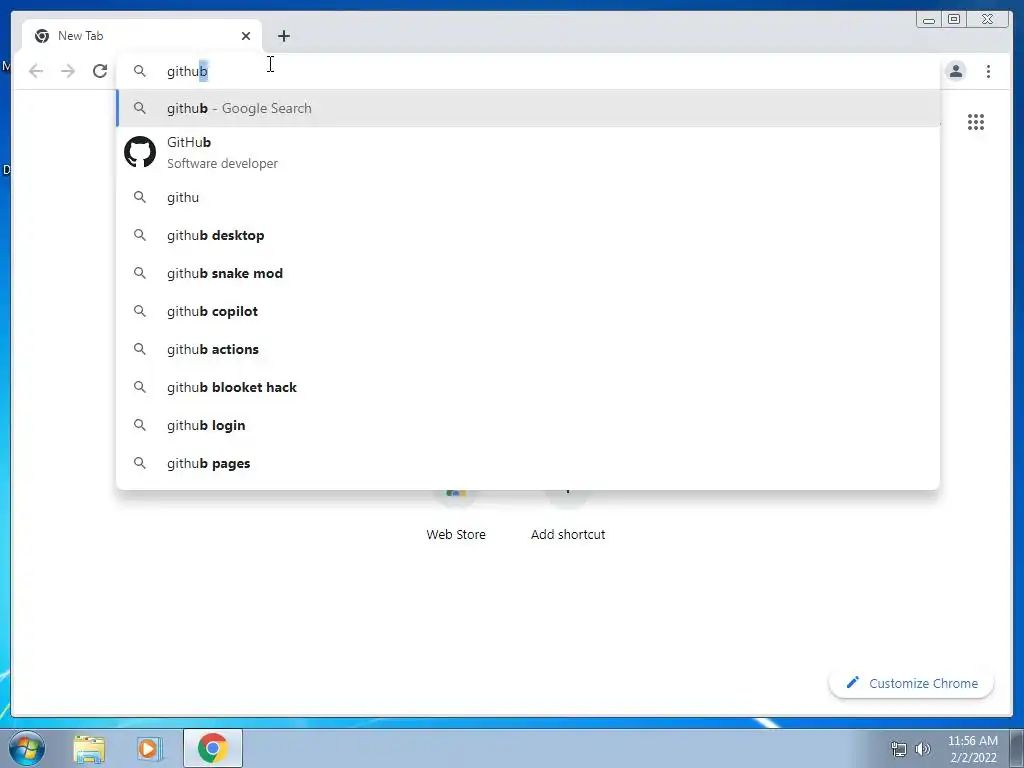
Task: Click the forward navigation arrow
Action: click(68, 71)
